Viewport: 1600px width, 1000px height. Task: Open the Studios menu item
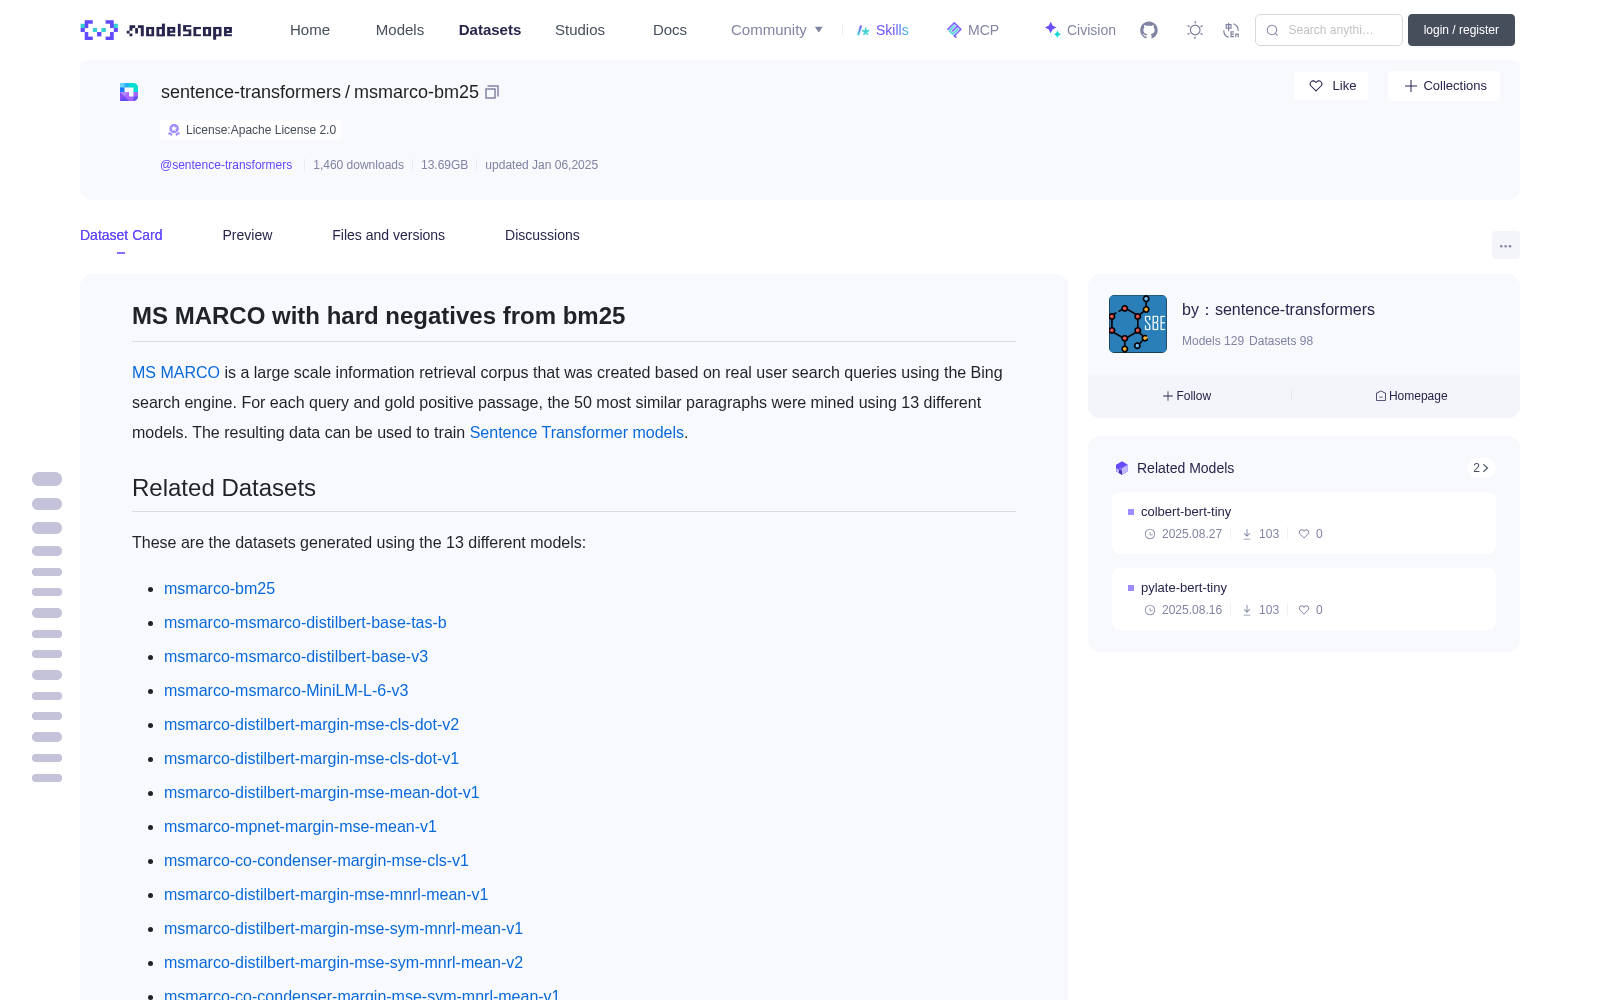click(580, 30)
